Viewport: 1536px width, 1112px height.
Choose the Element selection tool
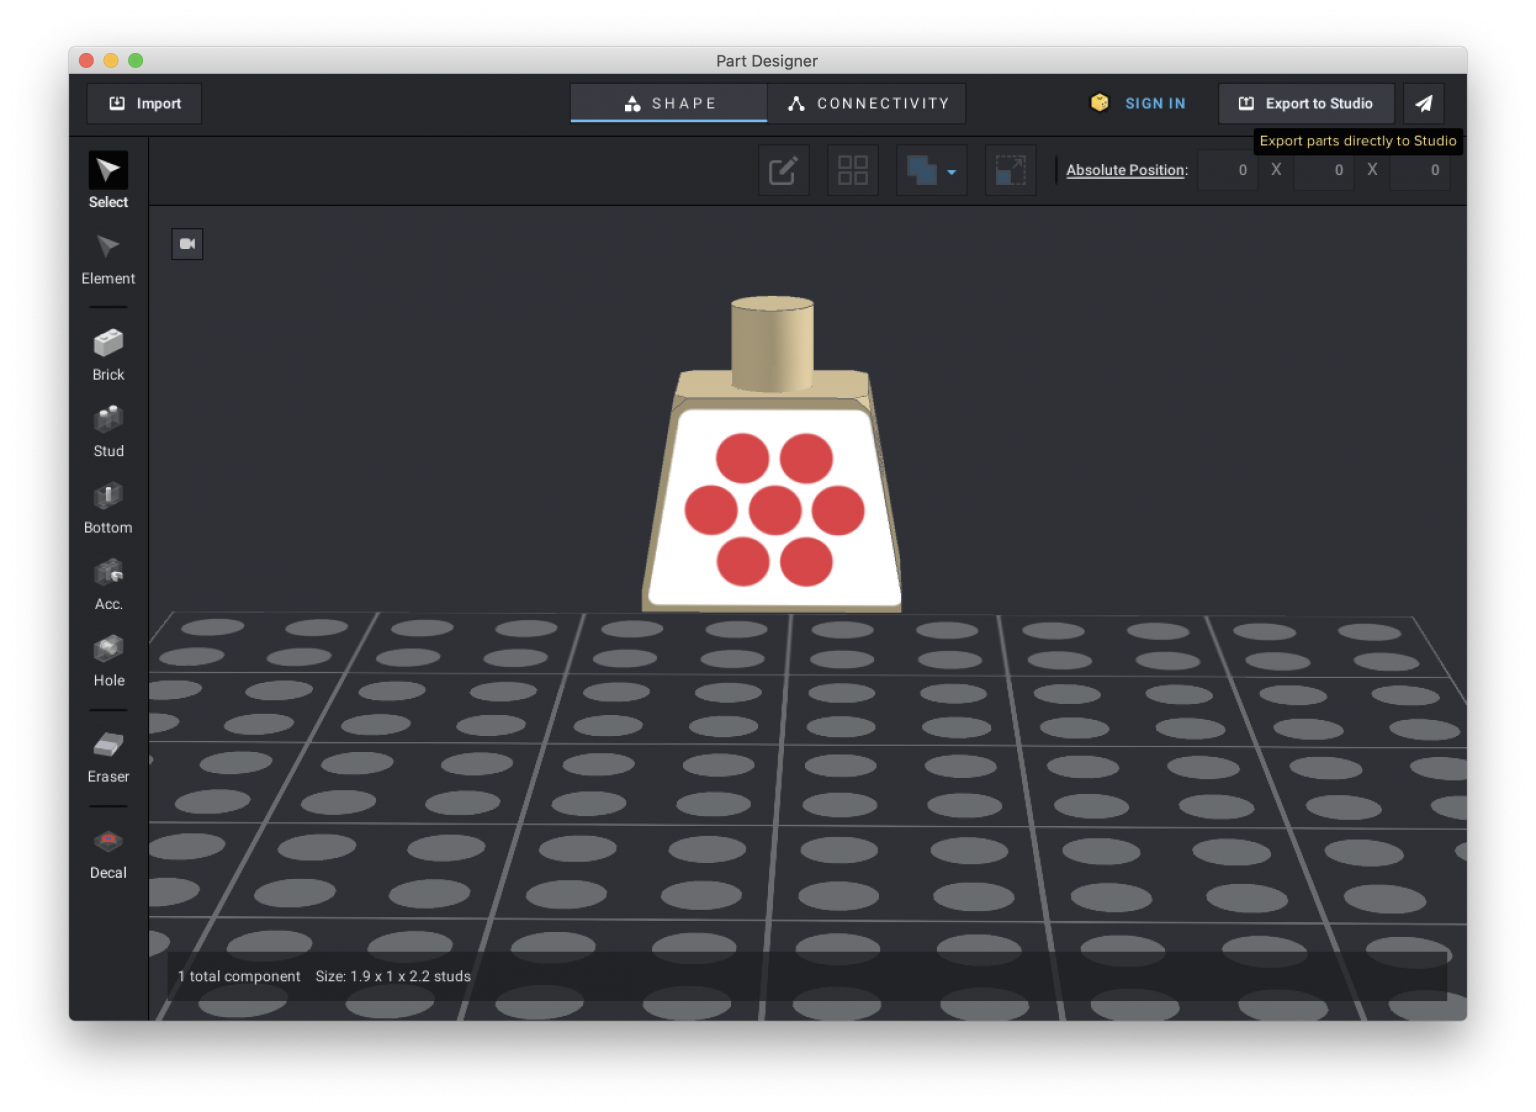coord(108,259)
